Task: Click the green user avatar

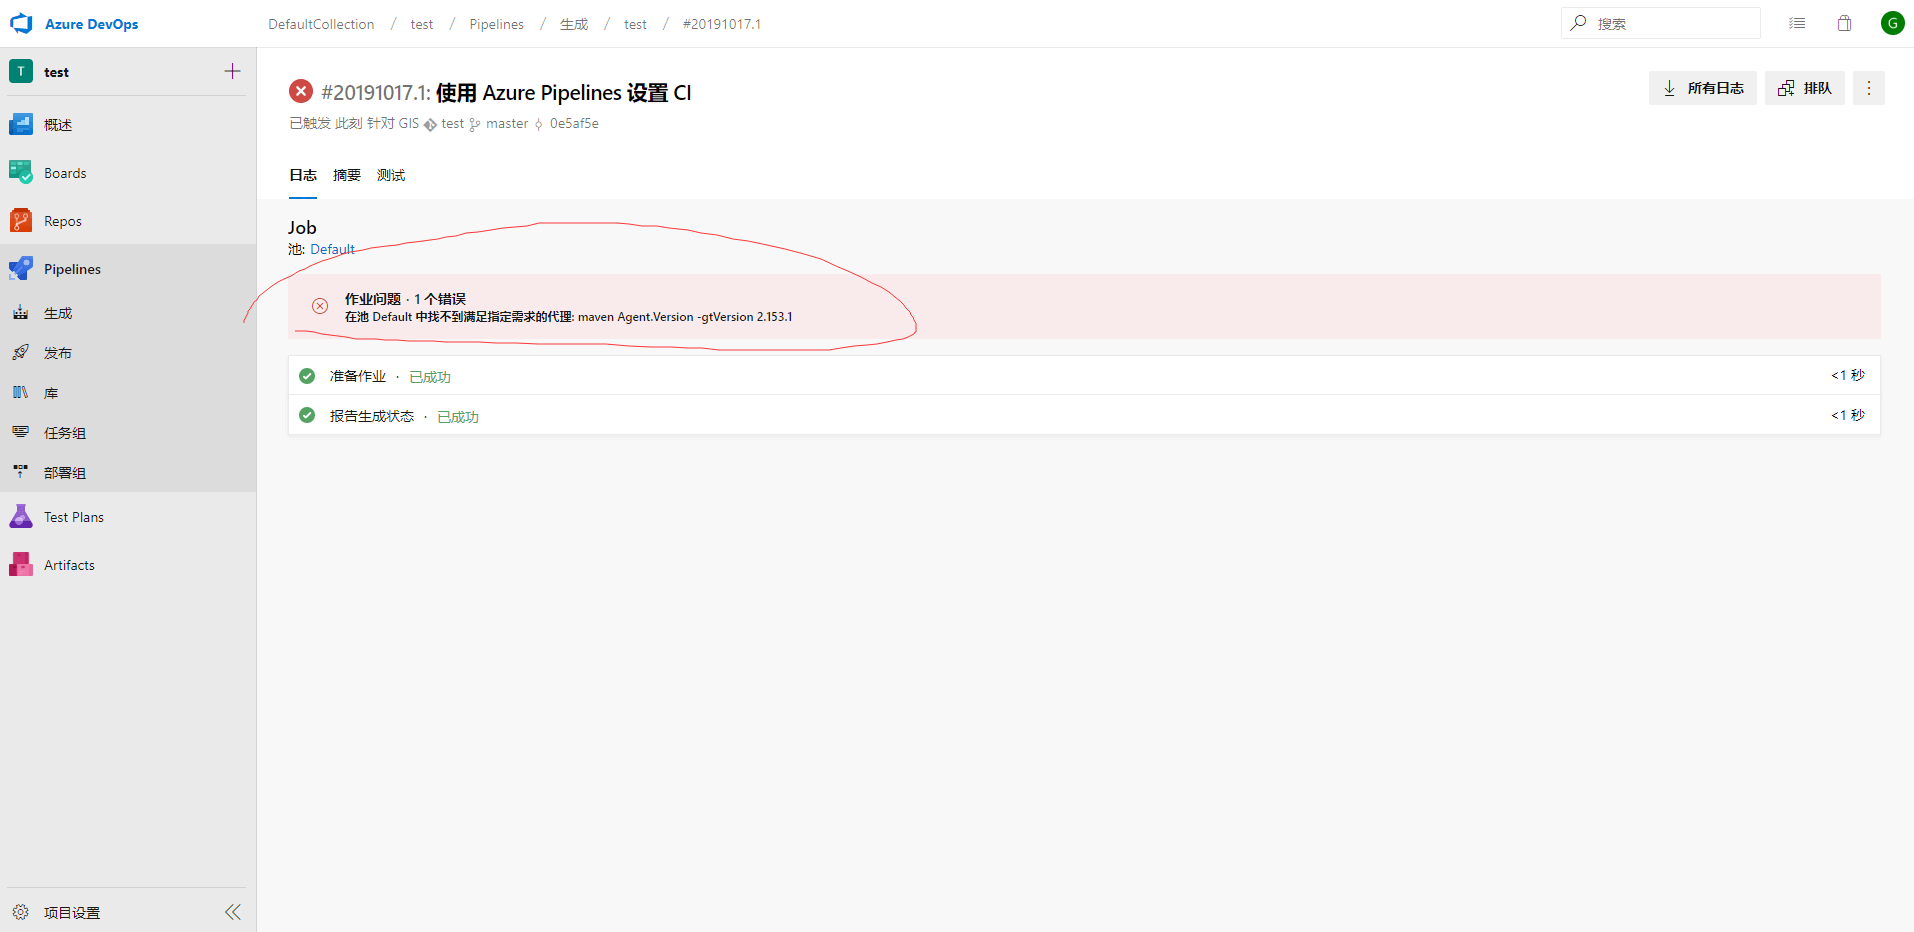Action: [1892, 24]
